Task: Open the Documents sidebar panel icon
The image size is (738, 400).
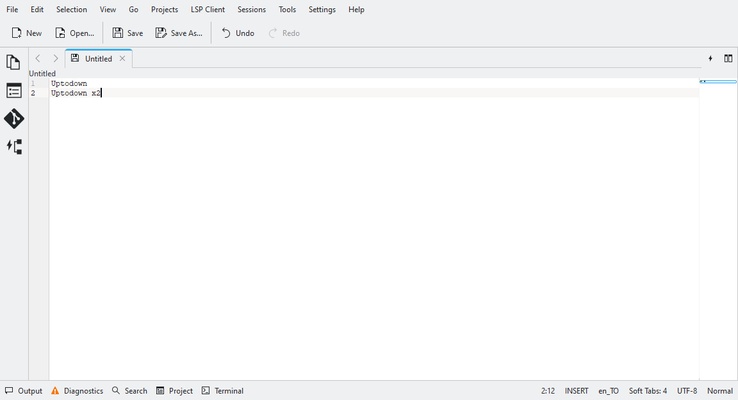Action: [14, 62]
